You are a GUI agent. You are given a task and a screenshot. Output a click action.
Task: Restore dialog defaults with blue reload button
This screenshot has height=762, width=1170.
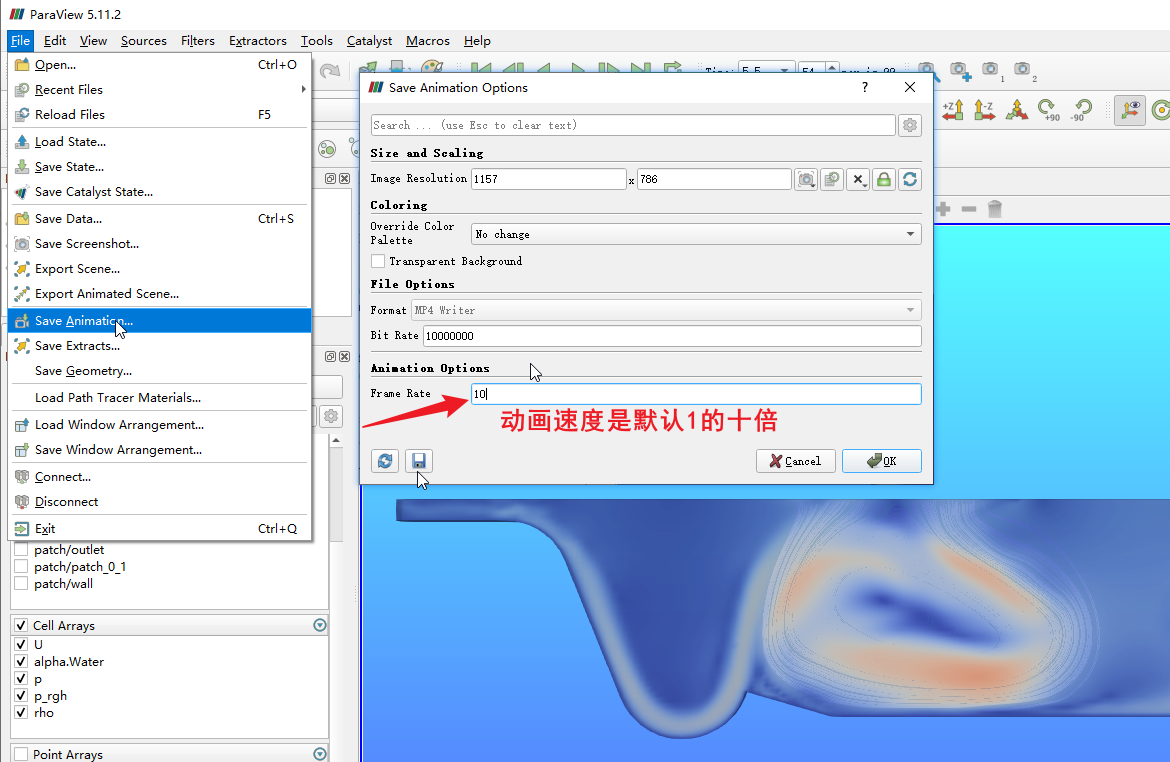coord(385,461)
